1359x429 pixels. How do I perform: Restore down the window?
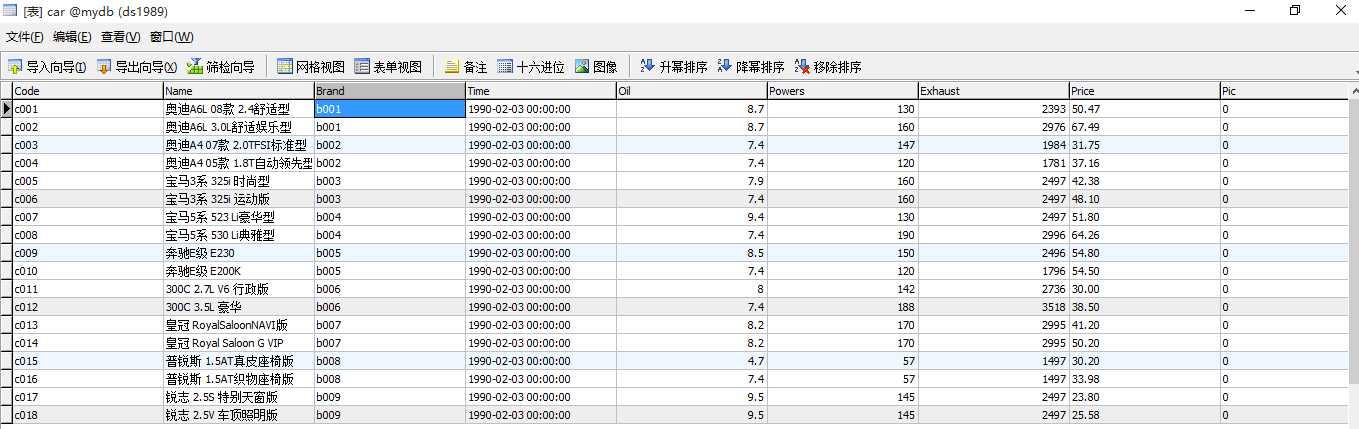click(1295, 10)
